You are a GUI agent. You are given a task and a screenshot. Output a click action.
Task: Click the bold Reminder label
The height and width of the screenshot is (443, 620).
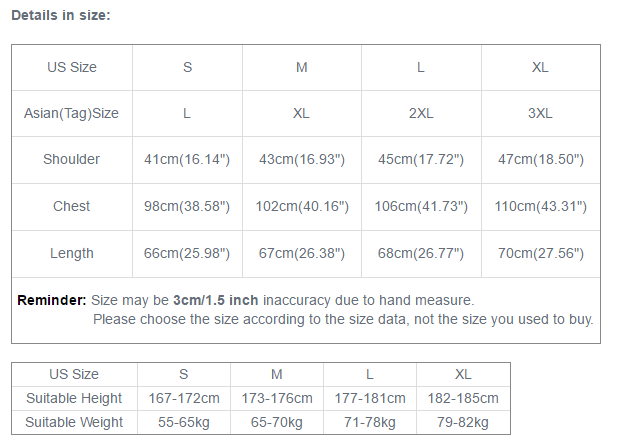pyautogui.click(x=52, y=300)
